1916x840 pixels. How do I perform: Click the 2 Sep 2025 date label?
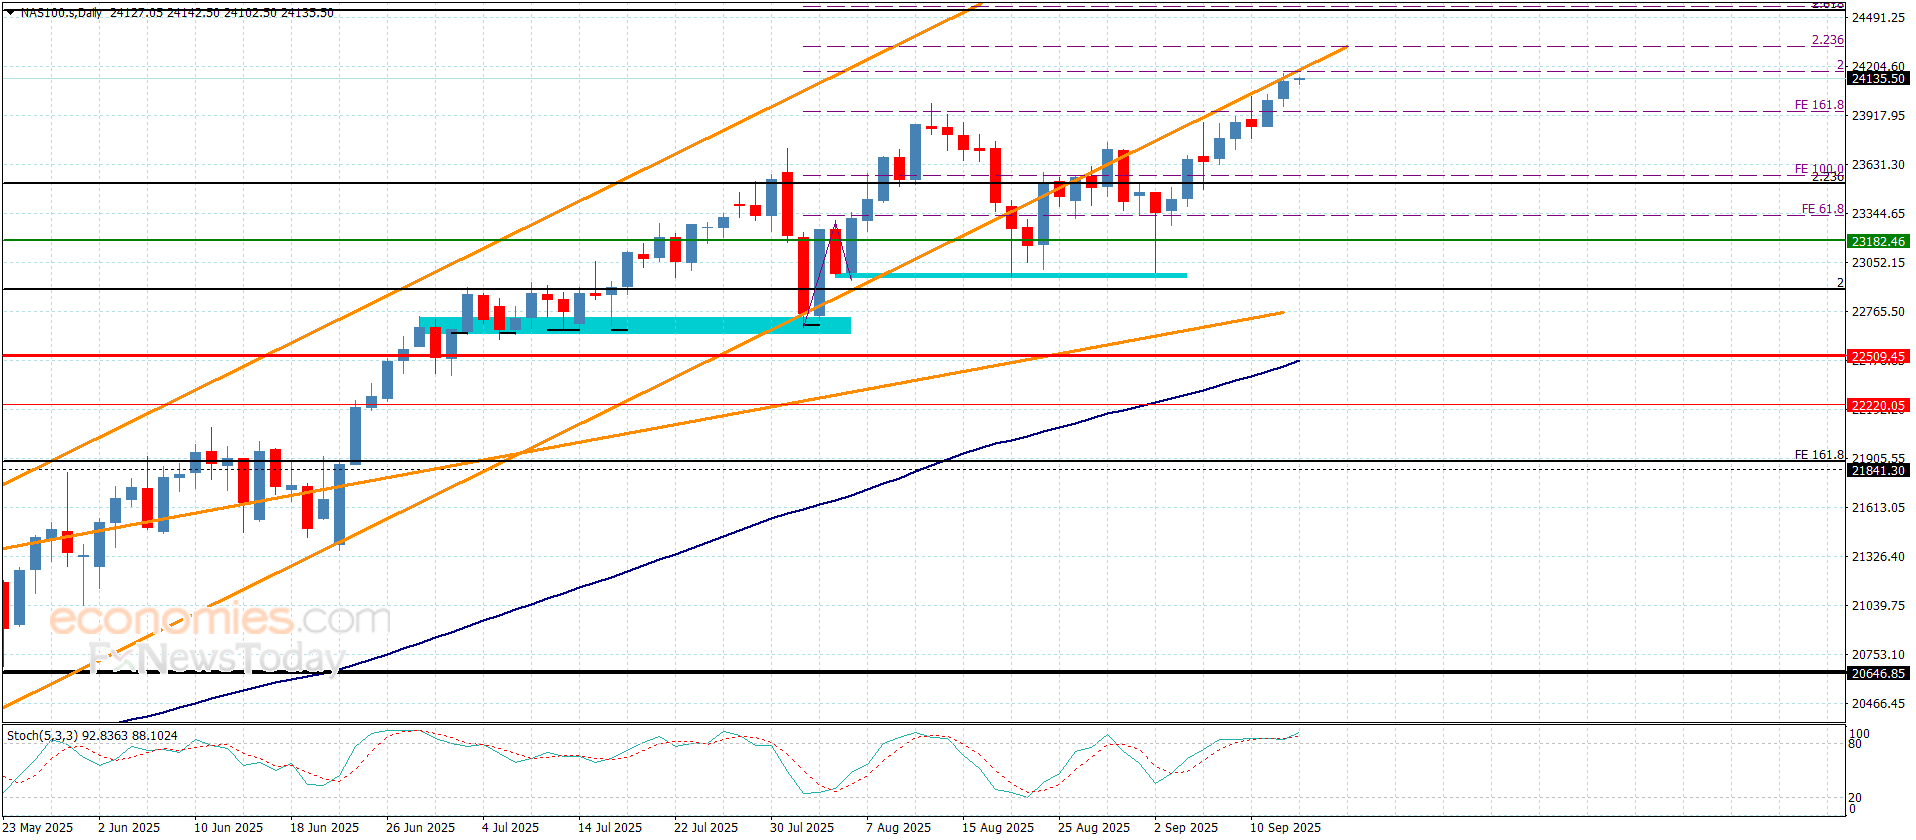point(1186,827)
